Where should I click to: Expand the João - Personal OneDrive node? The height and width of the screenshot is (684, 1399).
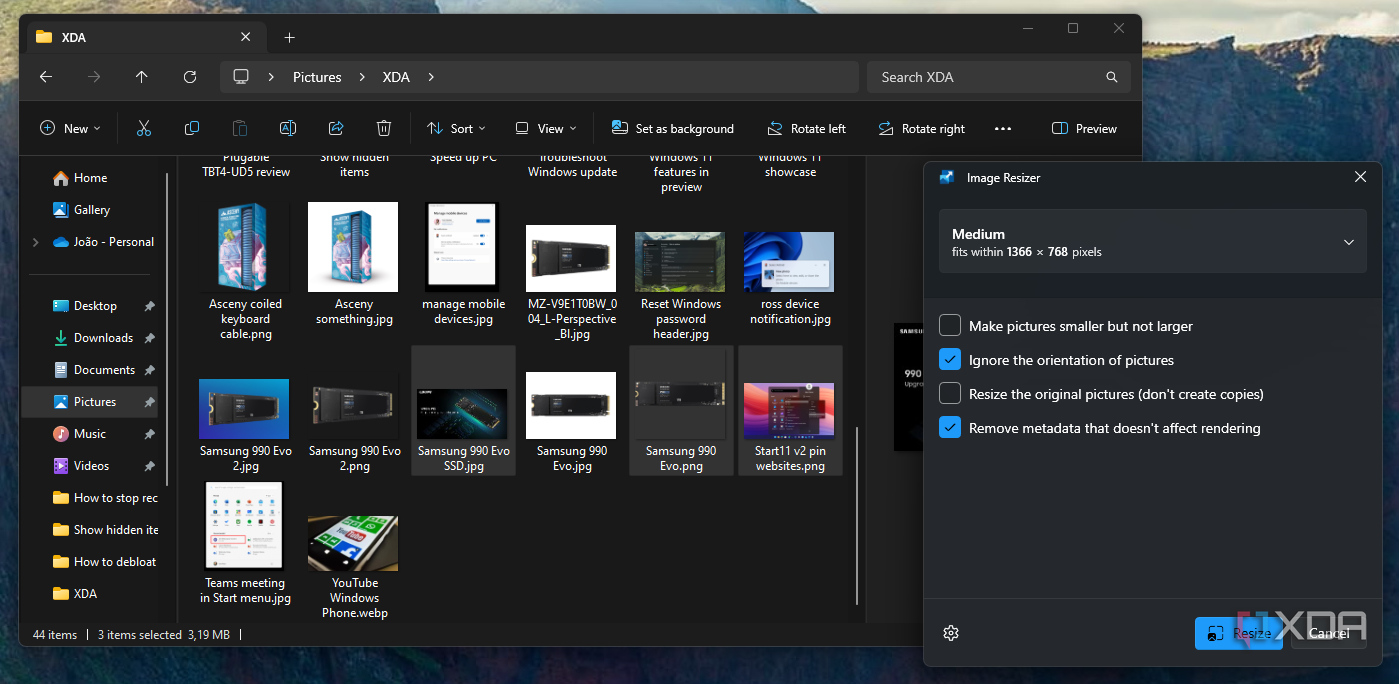36,242
